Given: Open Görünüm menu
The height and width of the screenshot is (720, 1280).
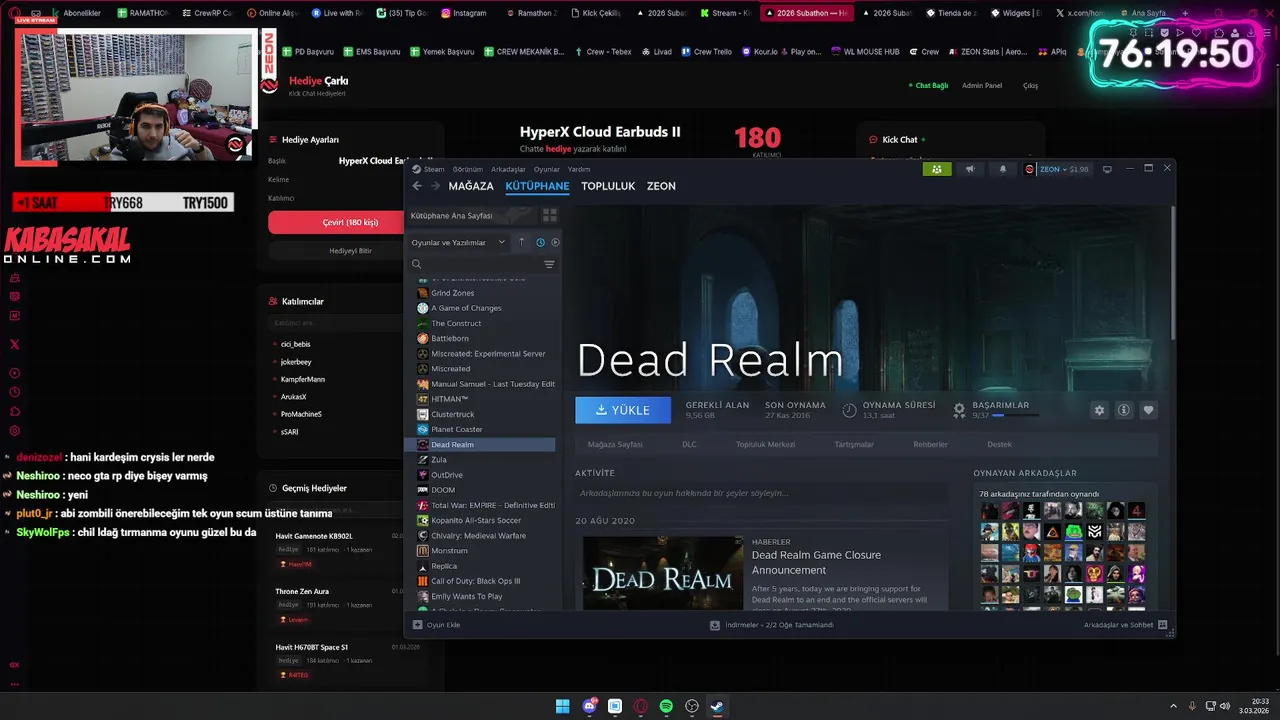Looking at the screenshot, I should (467, 169).
